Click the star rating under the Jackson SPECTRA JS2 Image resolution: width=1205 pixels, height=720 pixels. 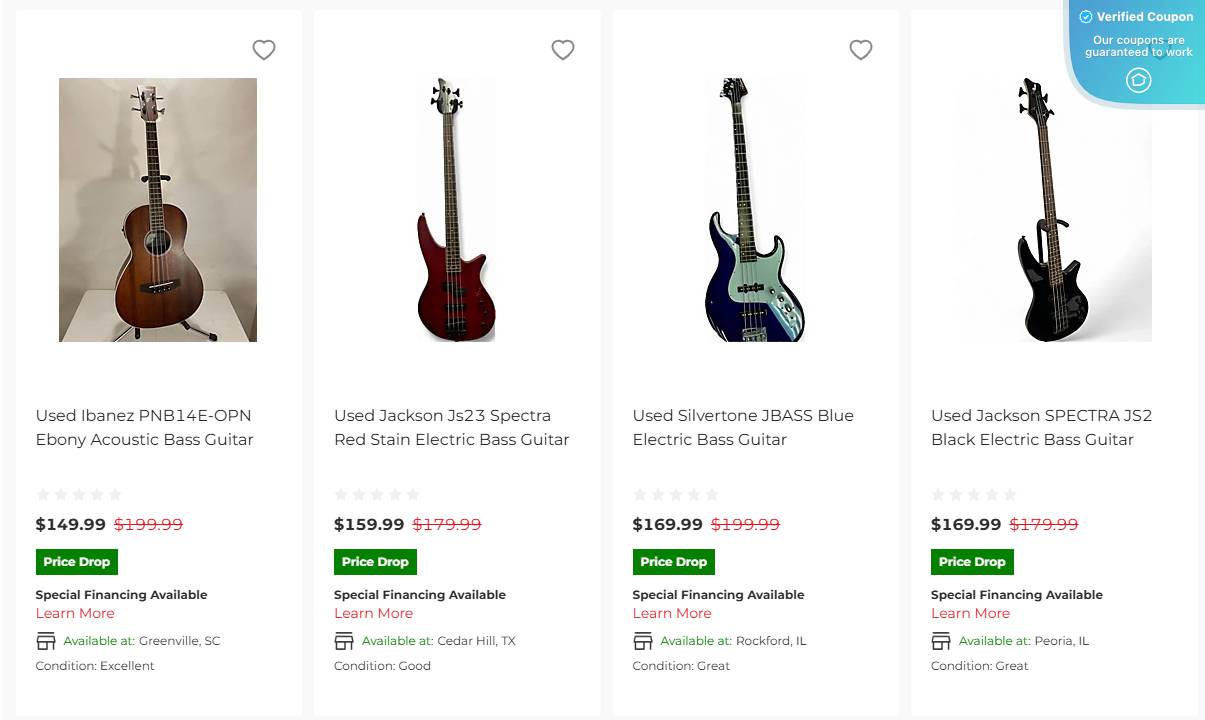point(975,494)
